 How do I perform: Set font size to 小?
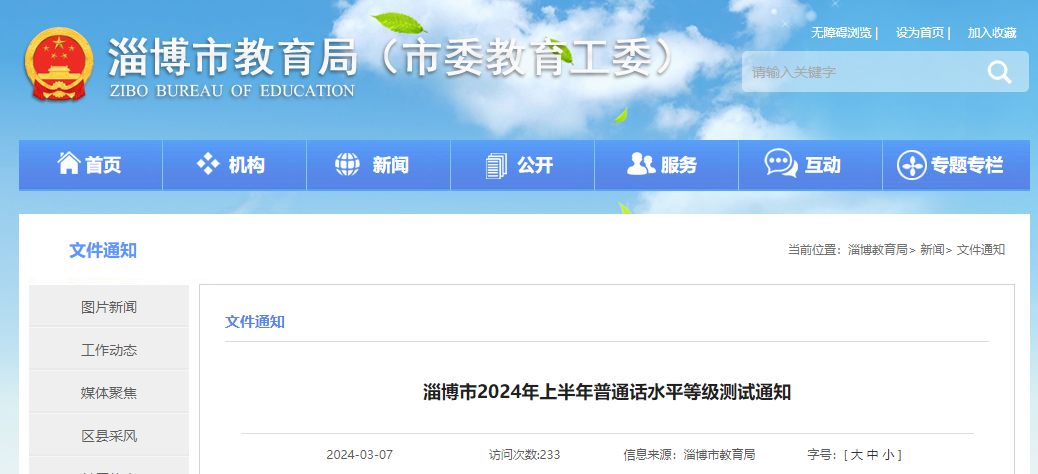pos(888,455)
